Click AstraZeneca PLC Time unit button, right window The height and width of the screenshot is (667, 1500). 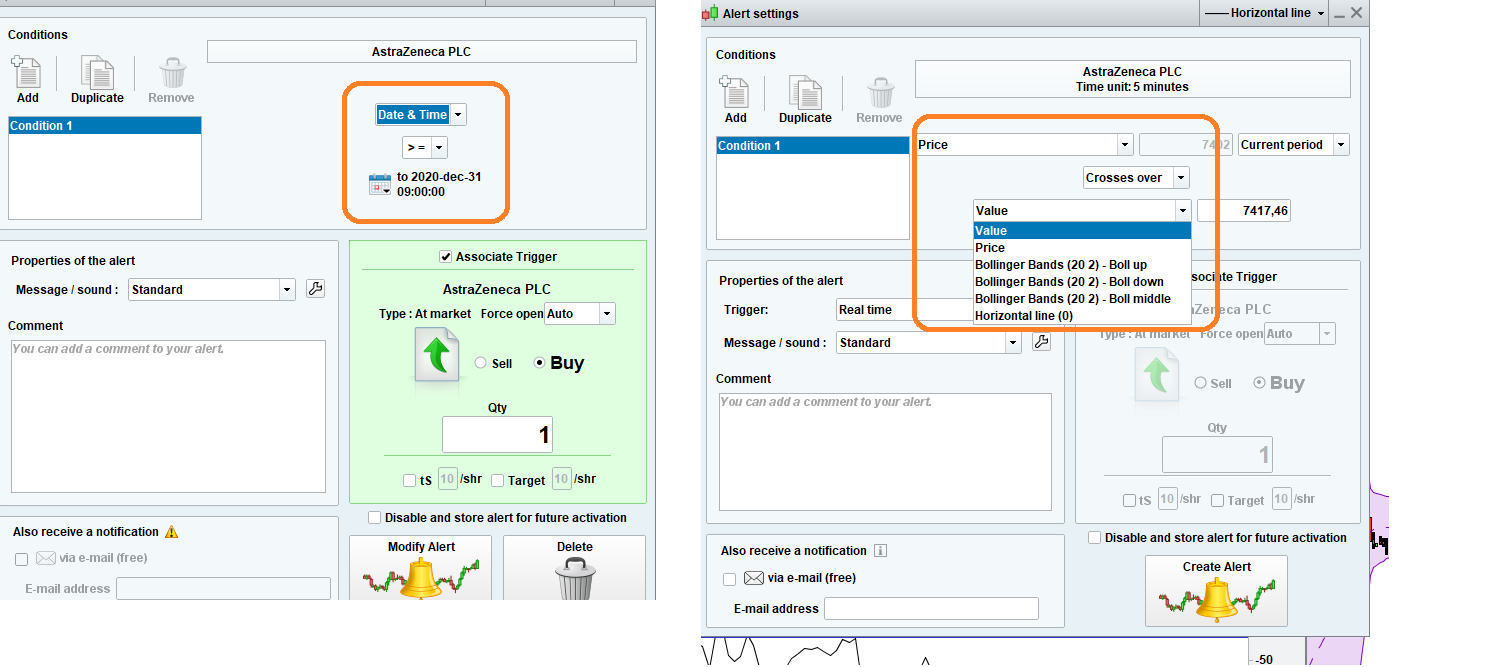[x=1133, y=79]
